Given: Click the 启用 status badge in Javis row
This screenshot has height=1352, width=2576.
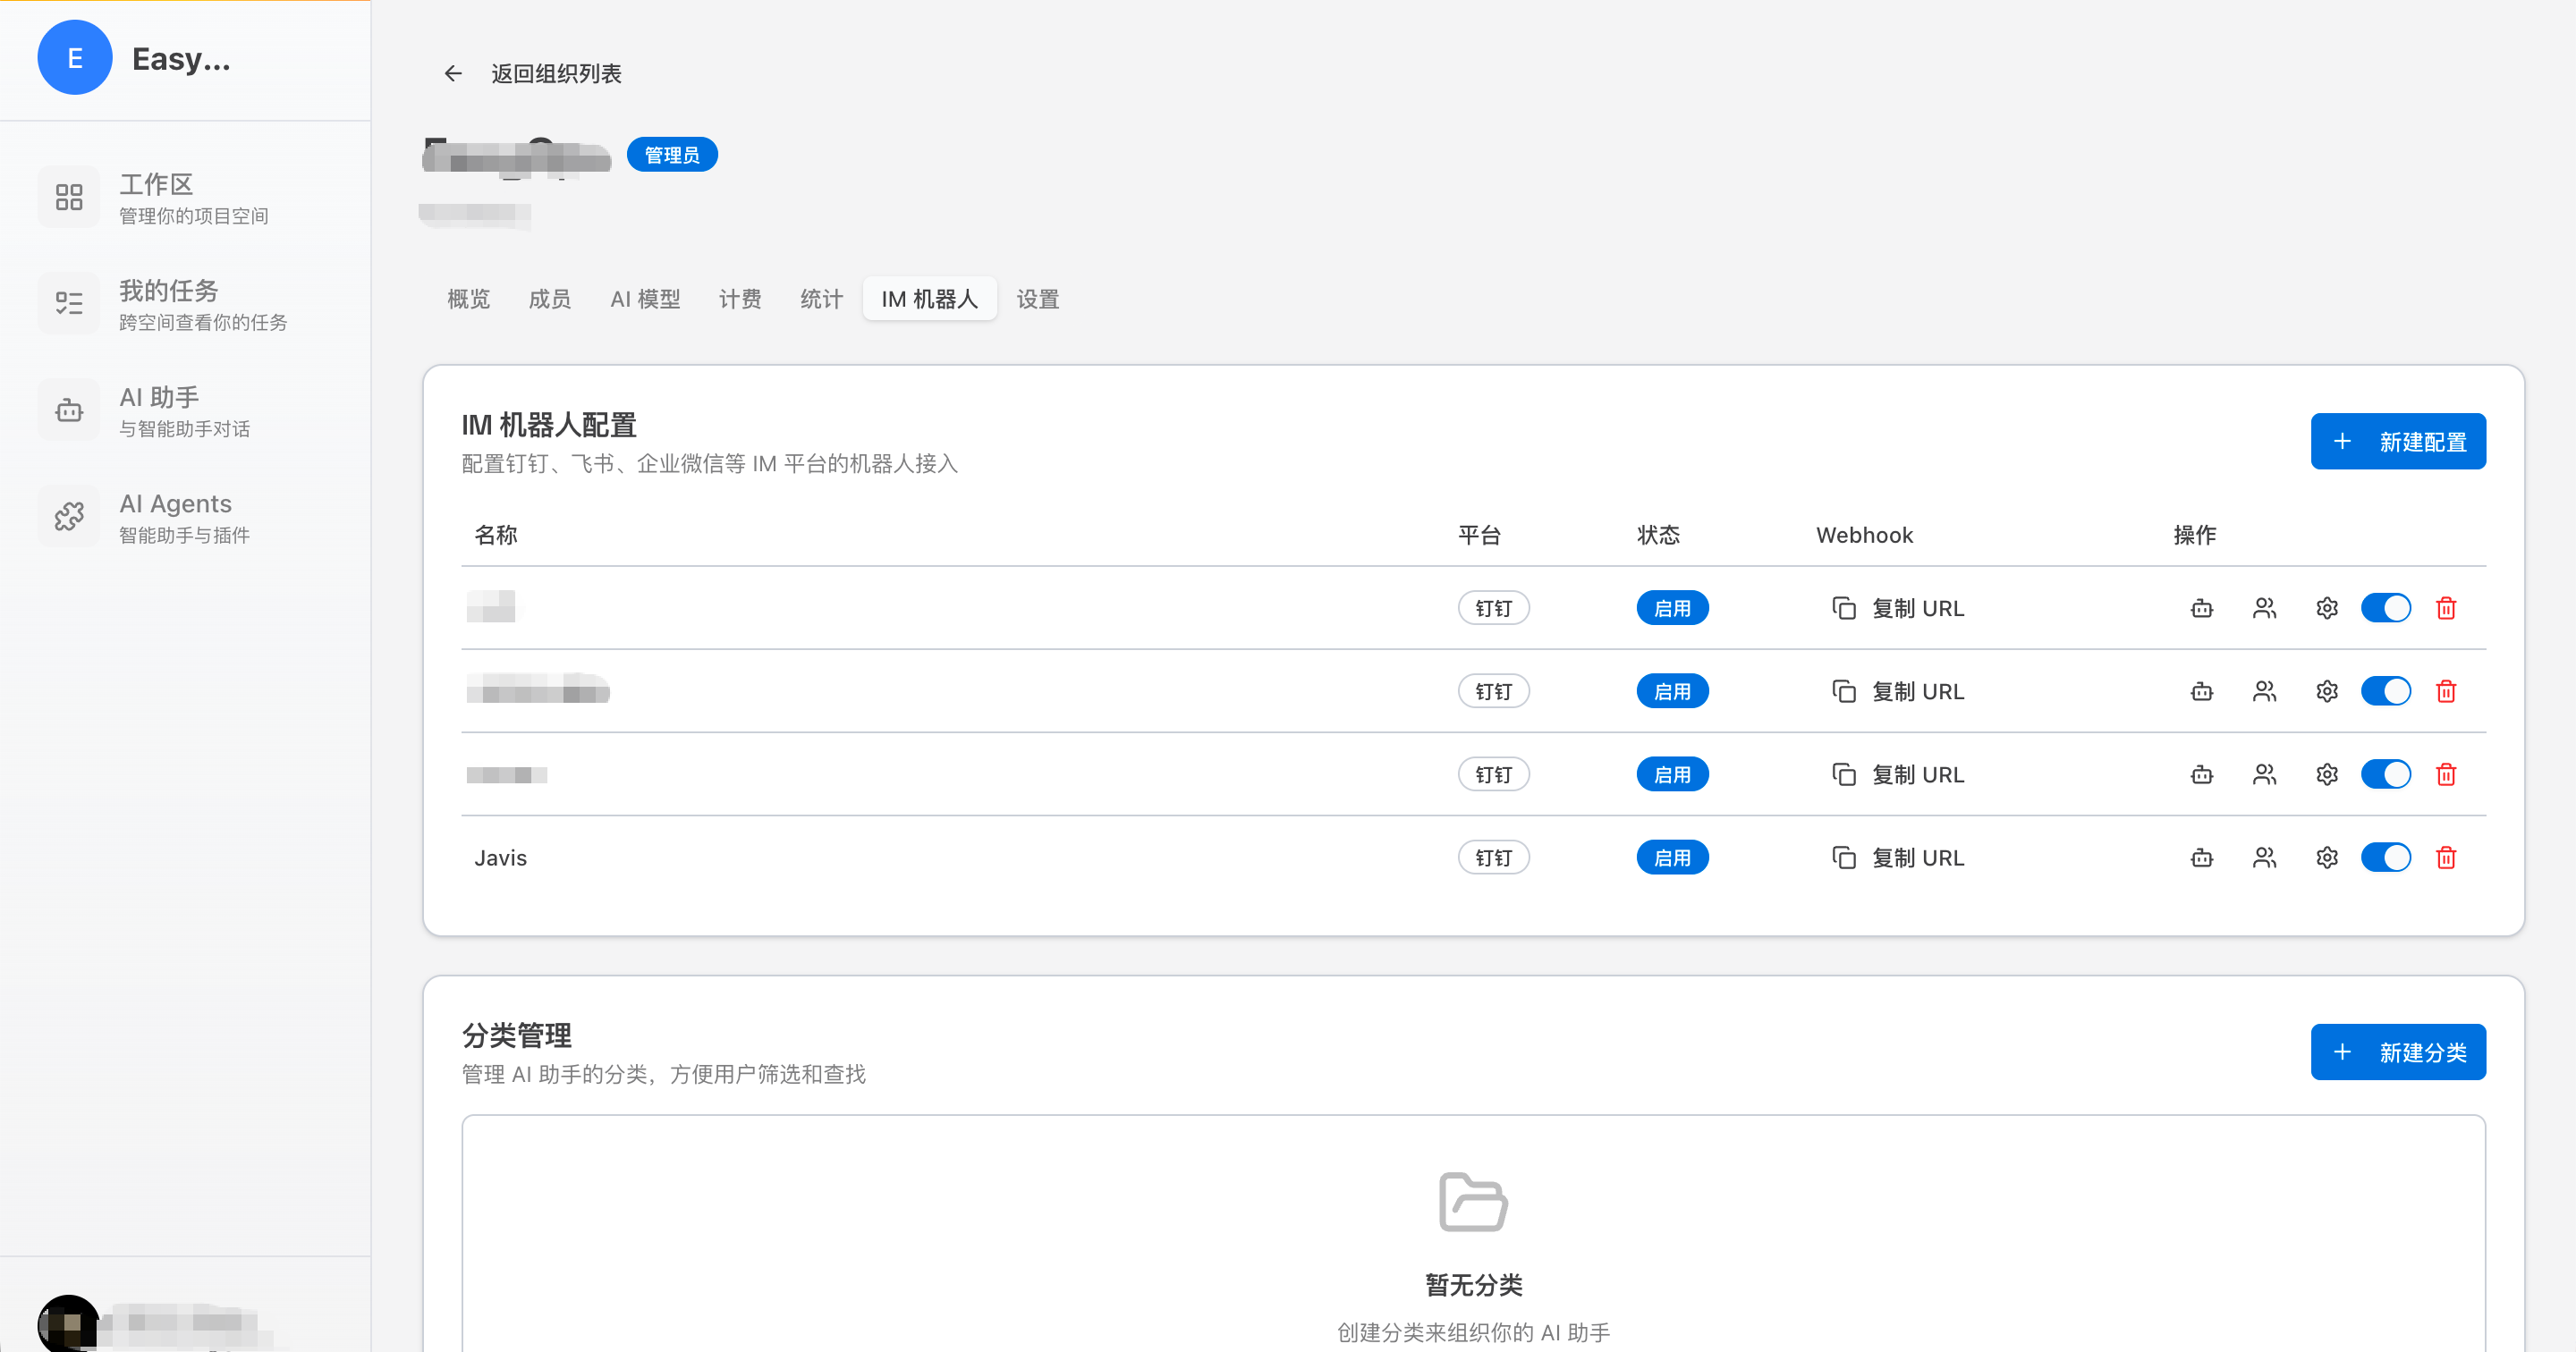Looking at the screenshot, I should [x=1672, y=857].
